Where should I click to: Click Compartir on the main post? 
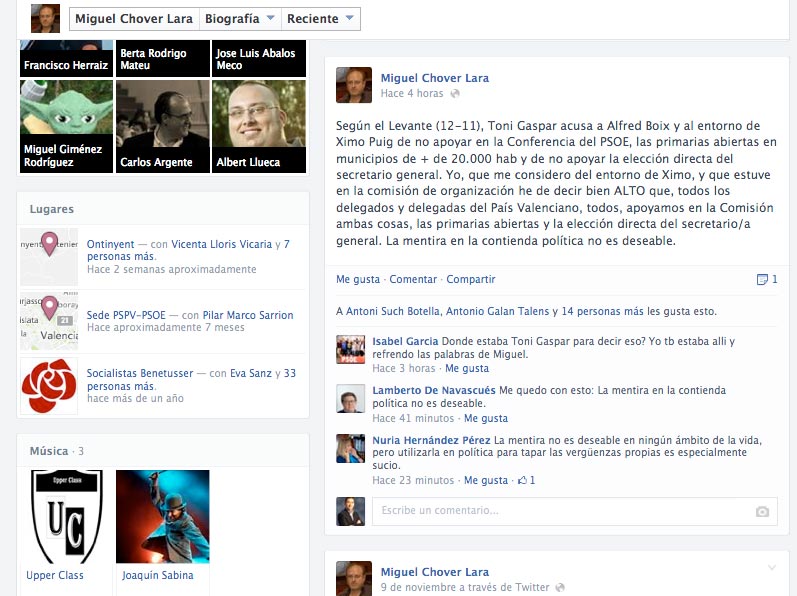tap(471, 279)
